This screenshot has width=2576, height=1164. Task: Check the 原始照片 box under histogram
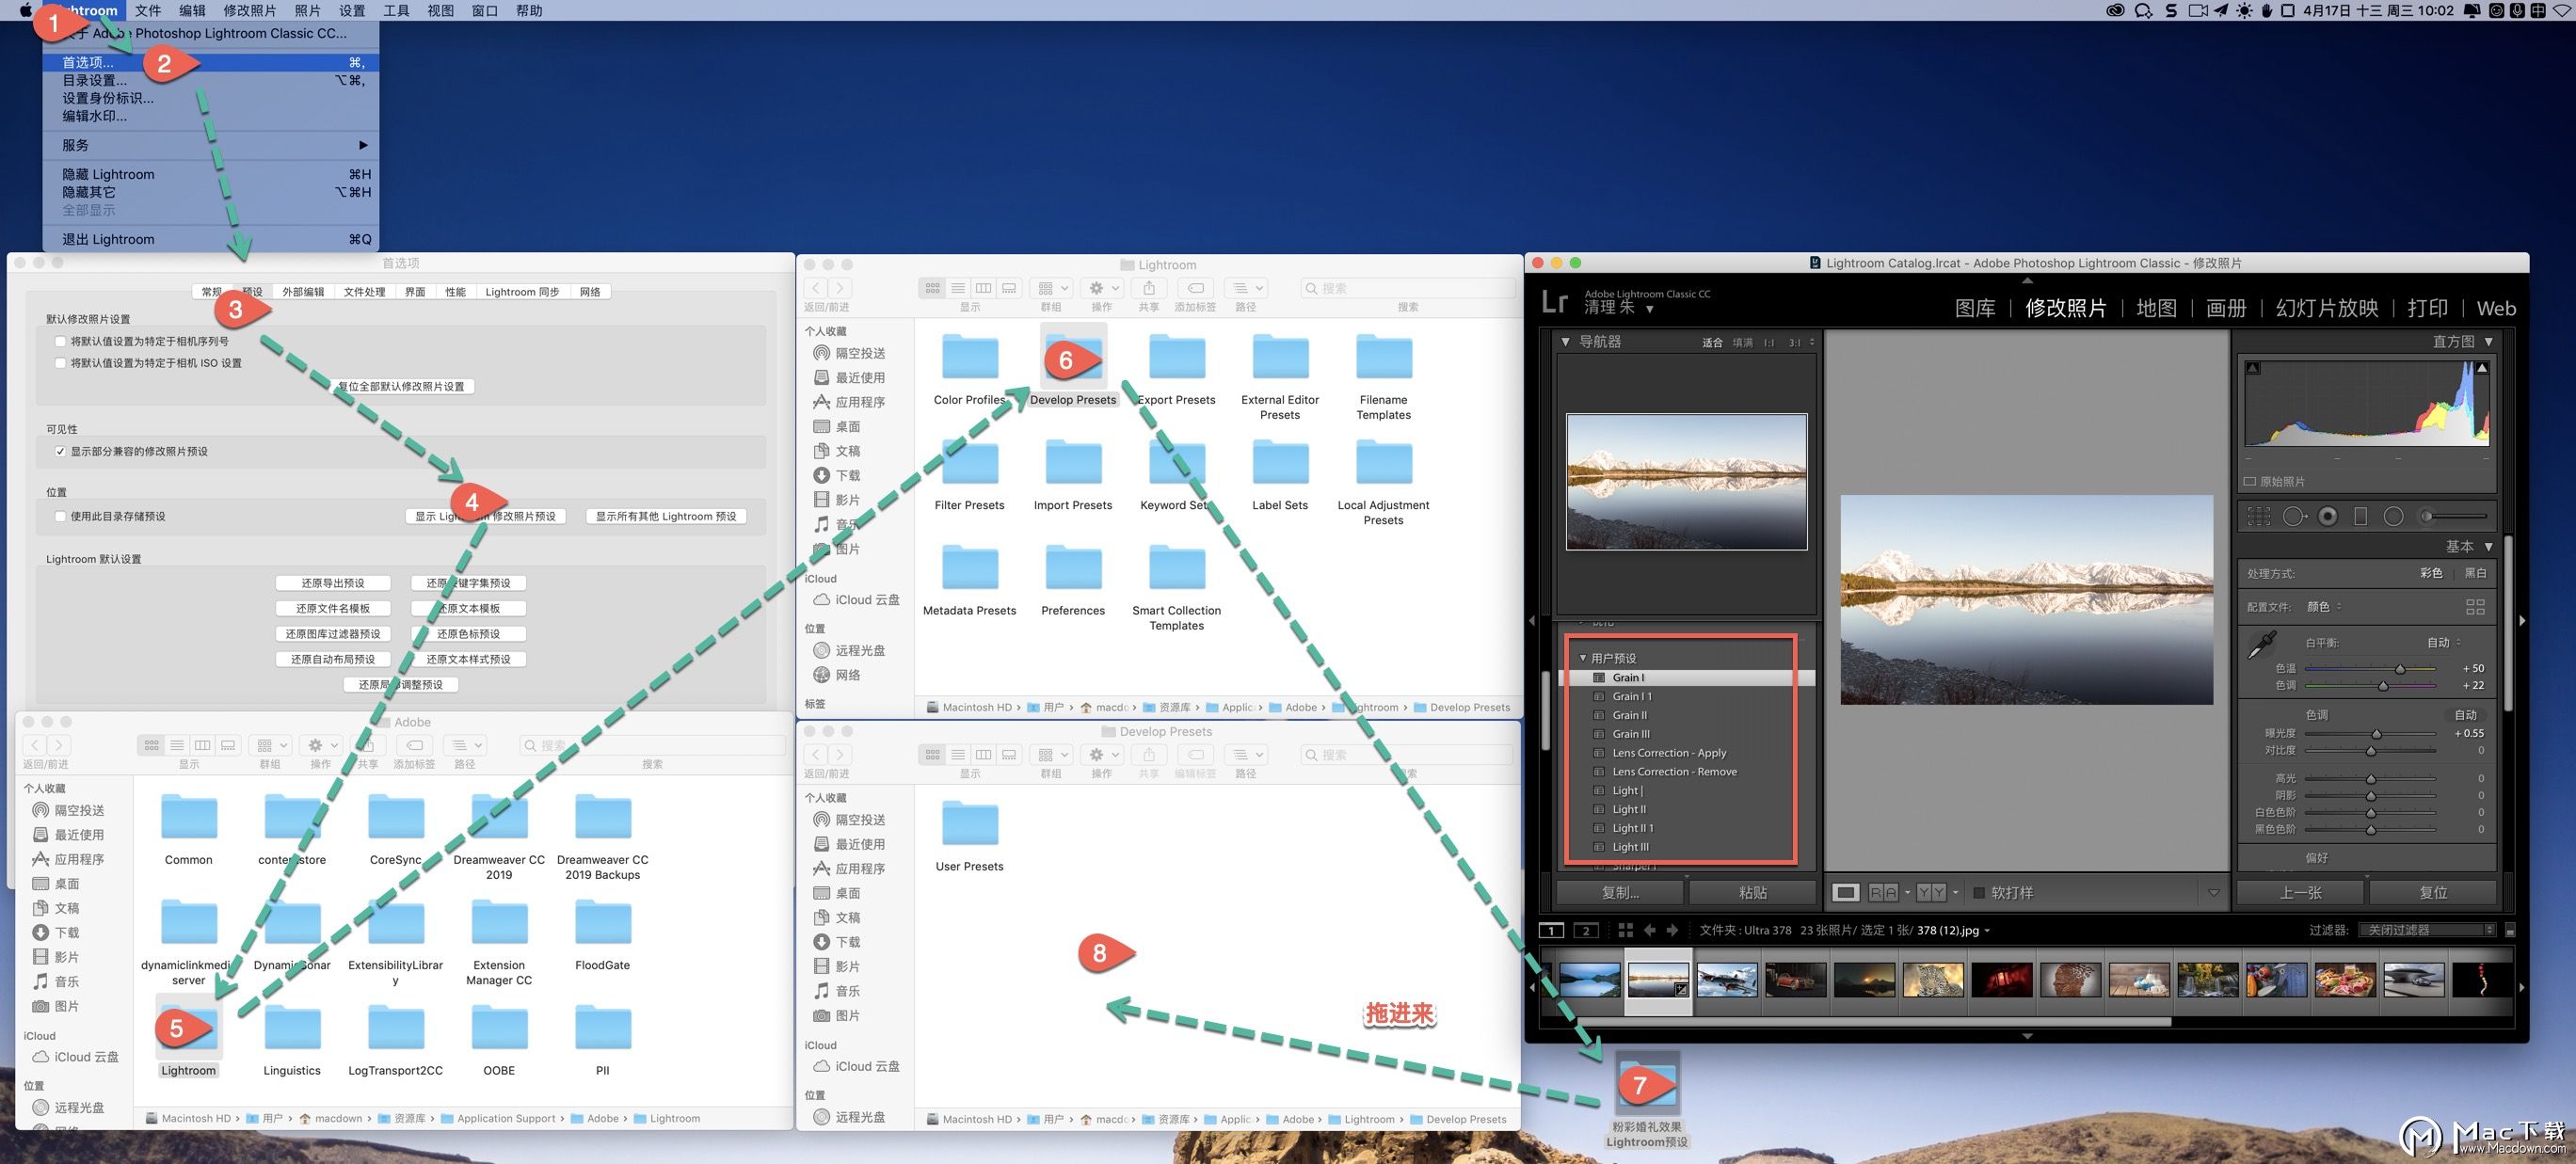coord(2250,481)
